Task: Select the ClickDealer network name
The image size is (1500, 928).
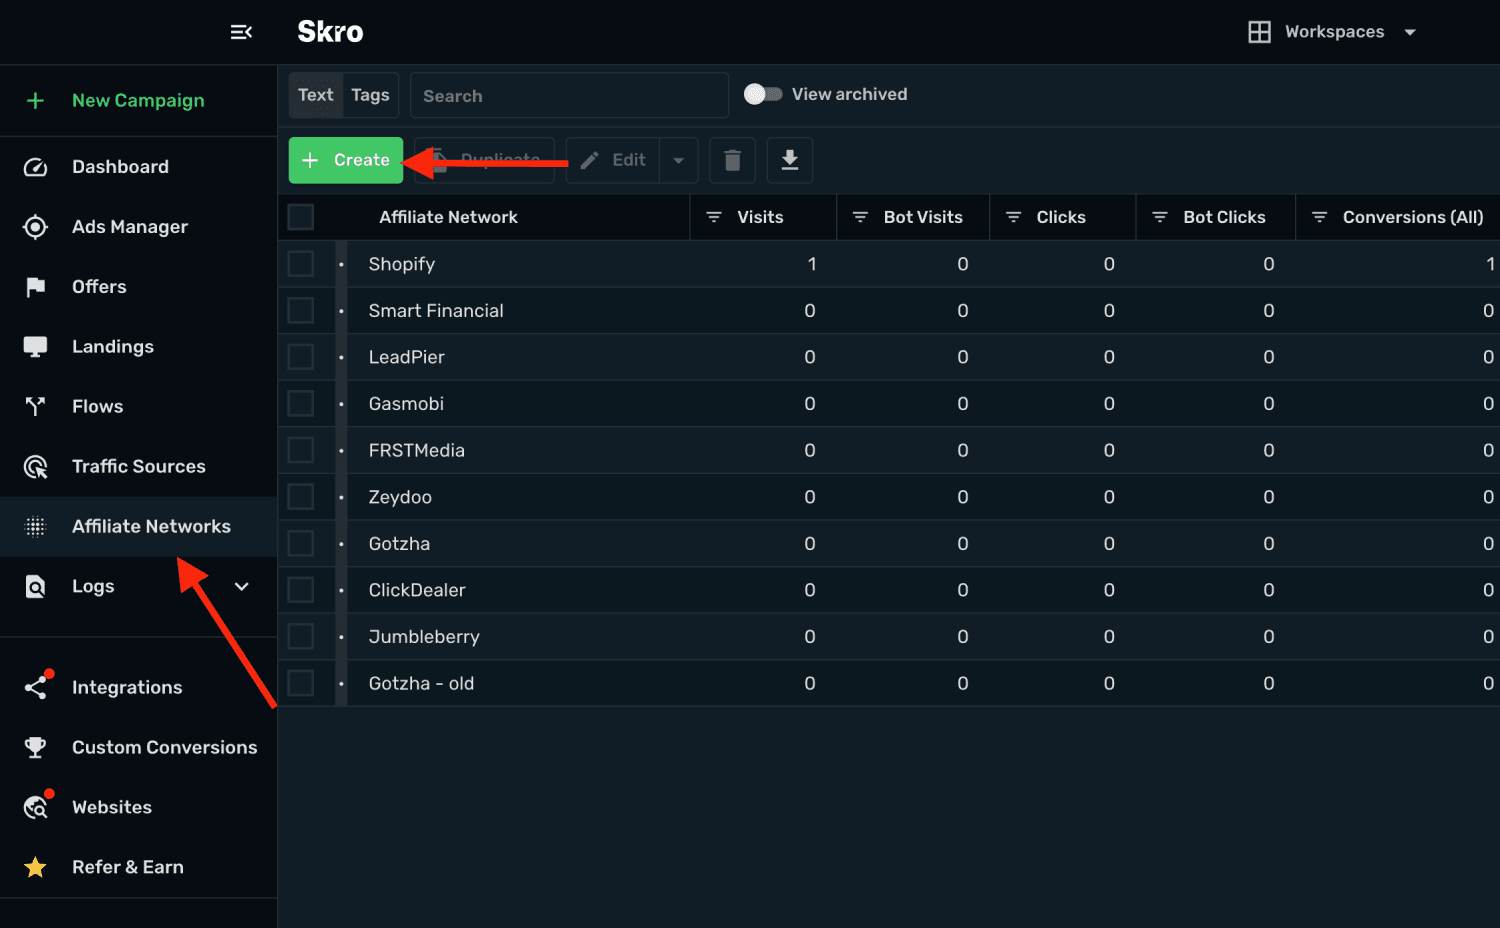Action: [417, 590]
